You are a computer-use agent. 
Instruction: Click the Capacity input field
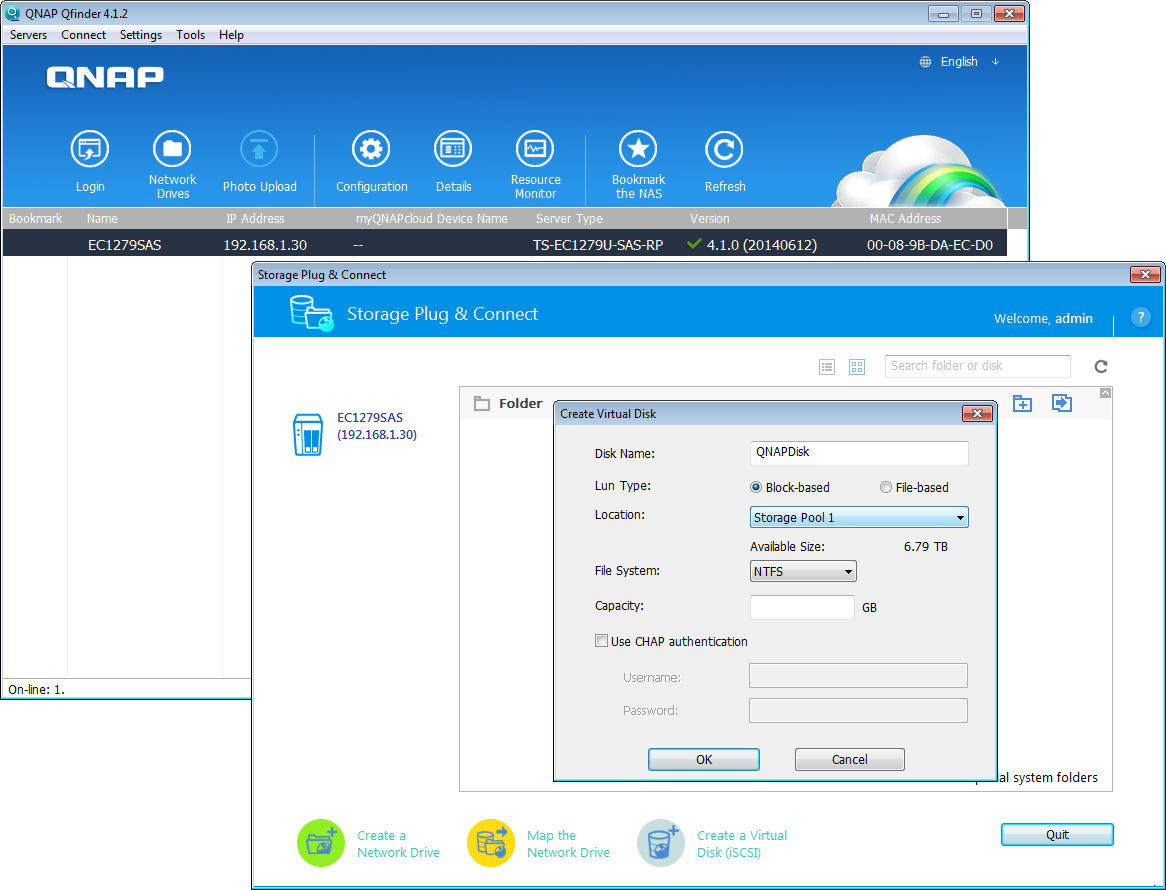click(802, 606)
